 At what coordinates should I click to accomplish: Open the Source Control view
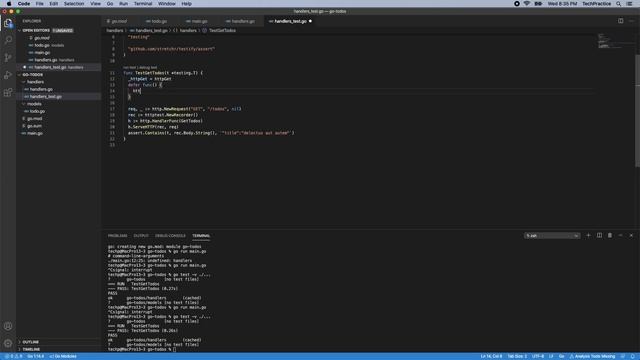[x=8, y=58]
